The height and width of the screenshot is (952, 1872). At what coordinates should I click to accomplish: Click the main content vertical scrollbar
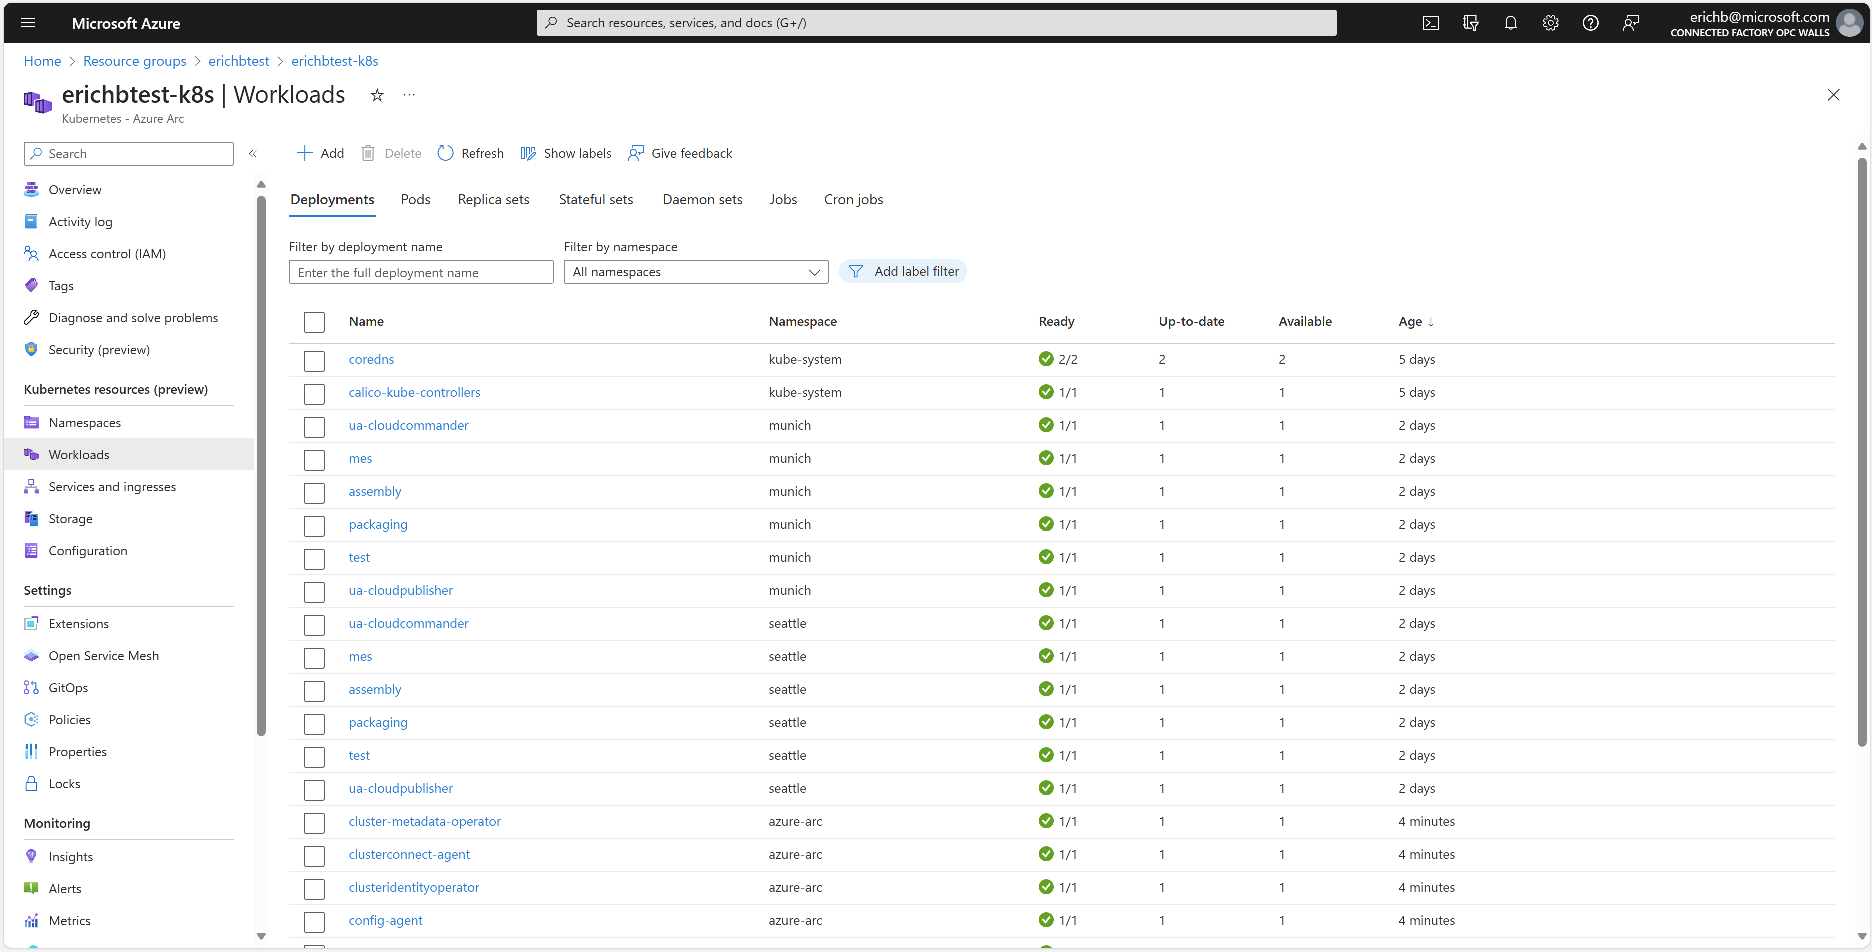coord(1862,452)
